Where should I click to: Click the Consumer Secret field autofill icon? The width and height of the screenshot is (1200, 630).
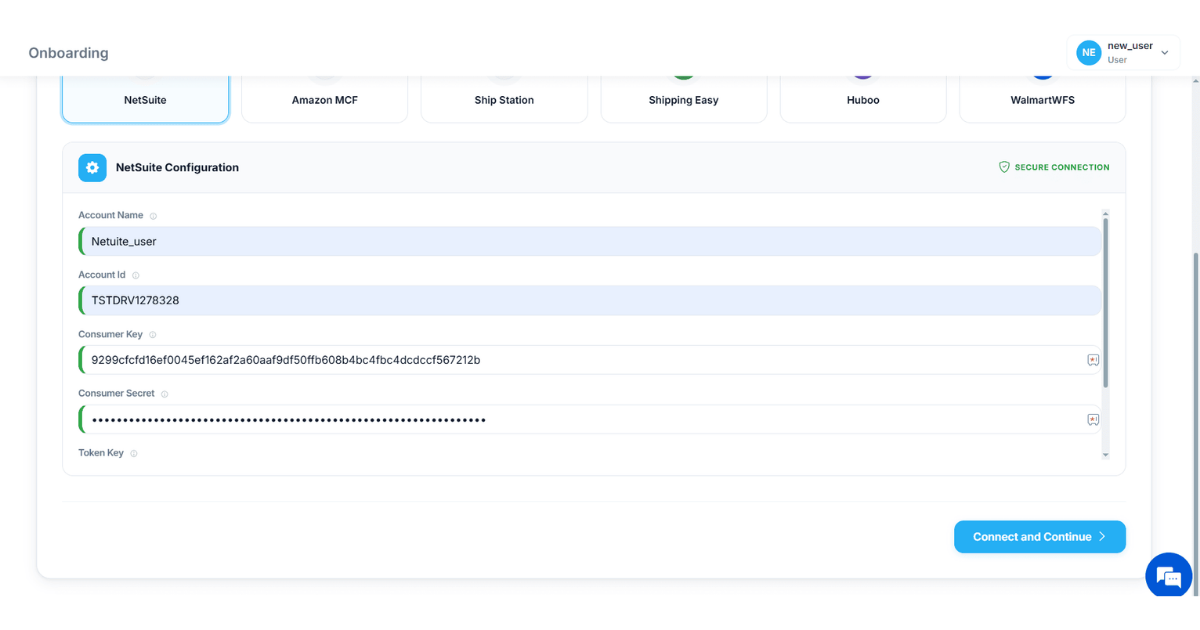(1093, 420)
